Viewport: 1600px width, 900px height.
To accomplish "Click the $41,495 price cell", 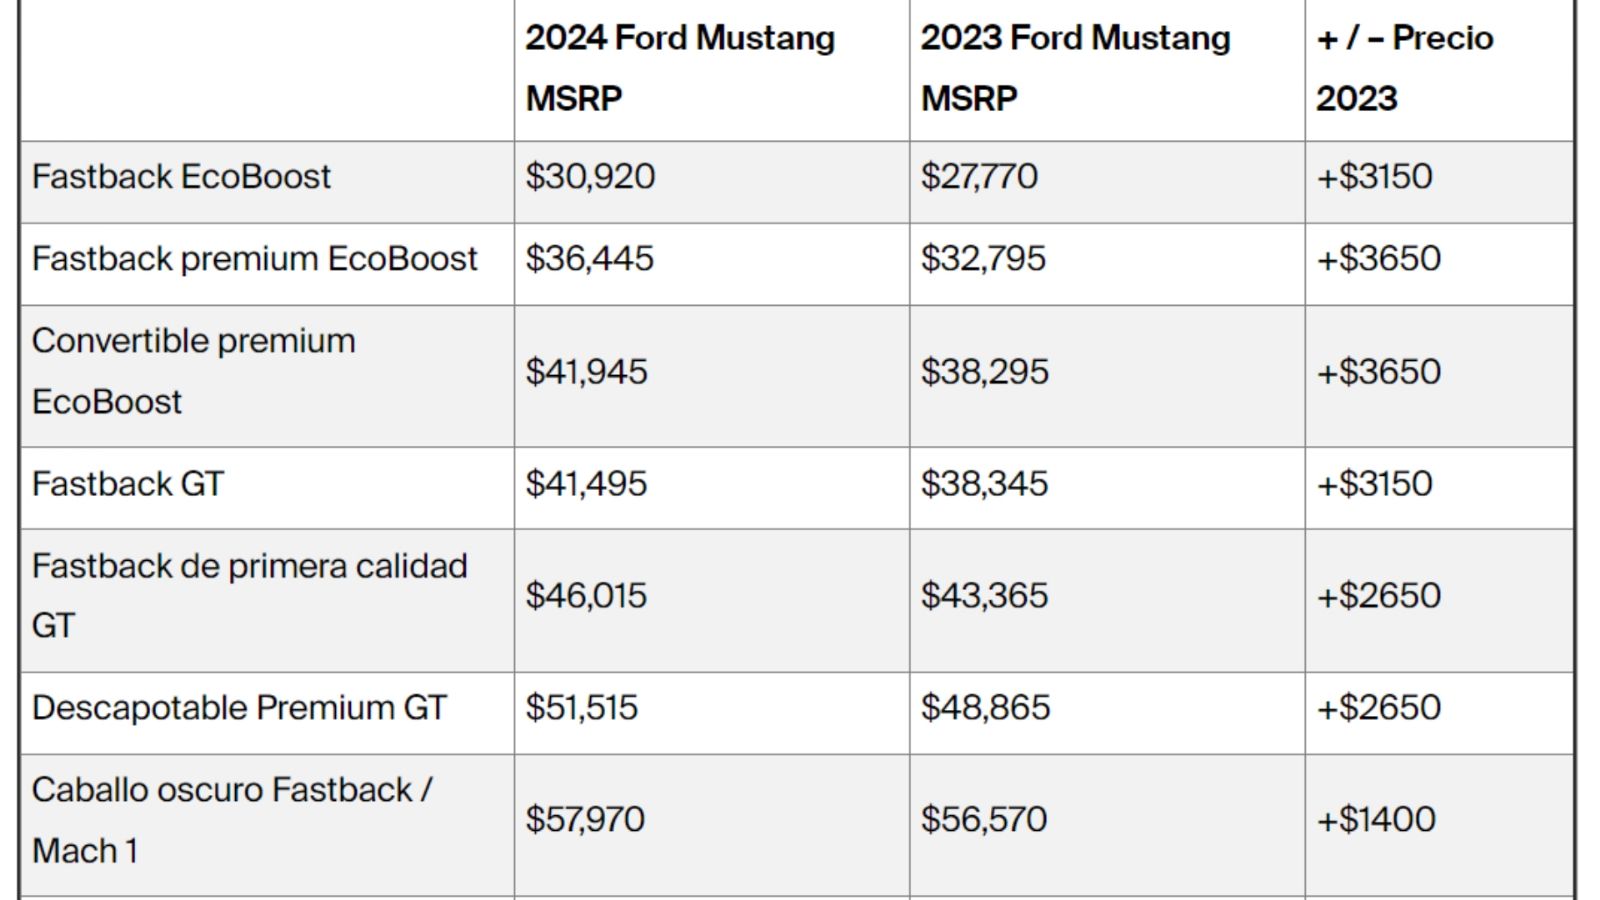I will click(586, 484).
